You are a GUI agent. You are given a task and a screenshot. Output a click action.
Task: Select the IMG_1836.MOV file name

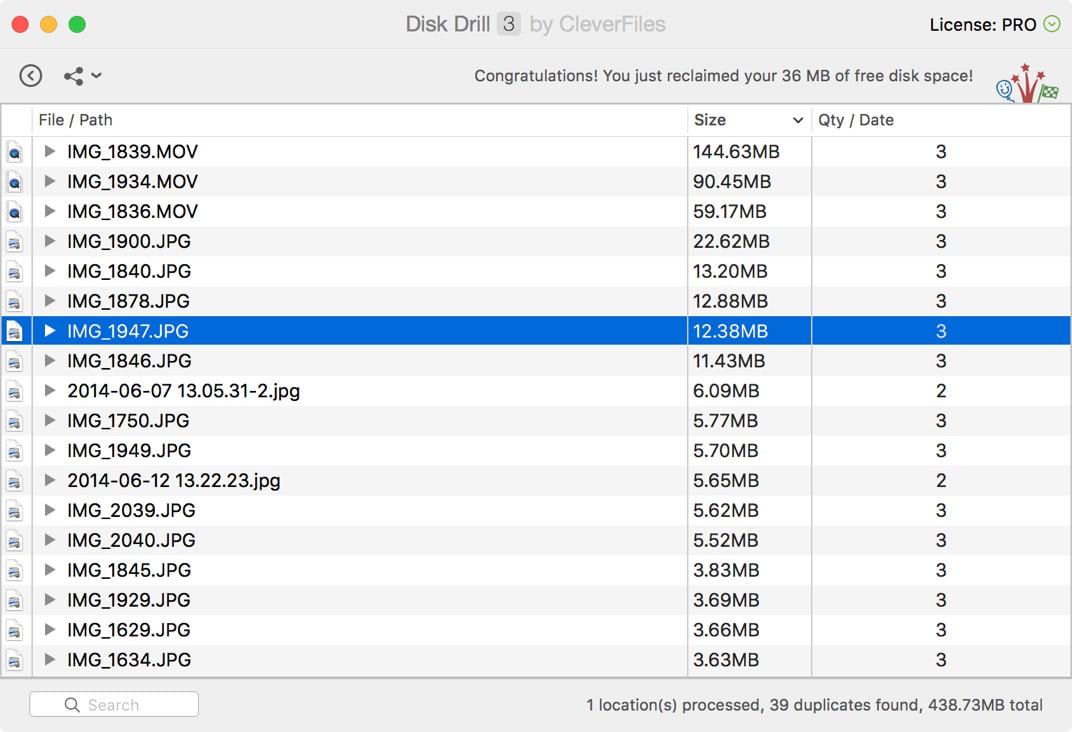[133, 212]
